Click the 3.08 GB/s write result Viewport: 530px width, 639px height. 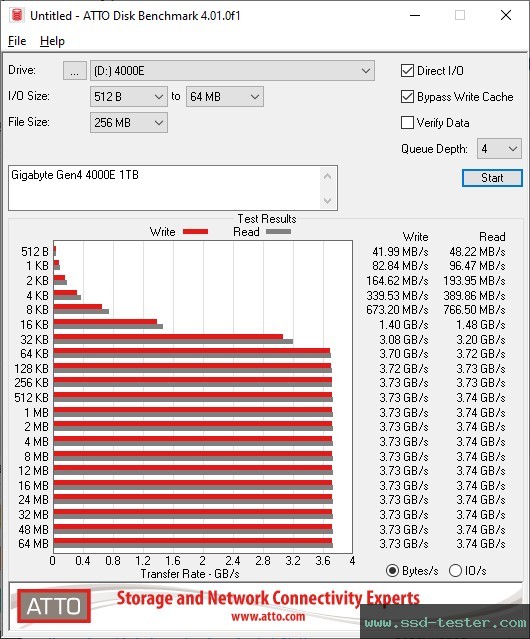tap(404, 339)
